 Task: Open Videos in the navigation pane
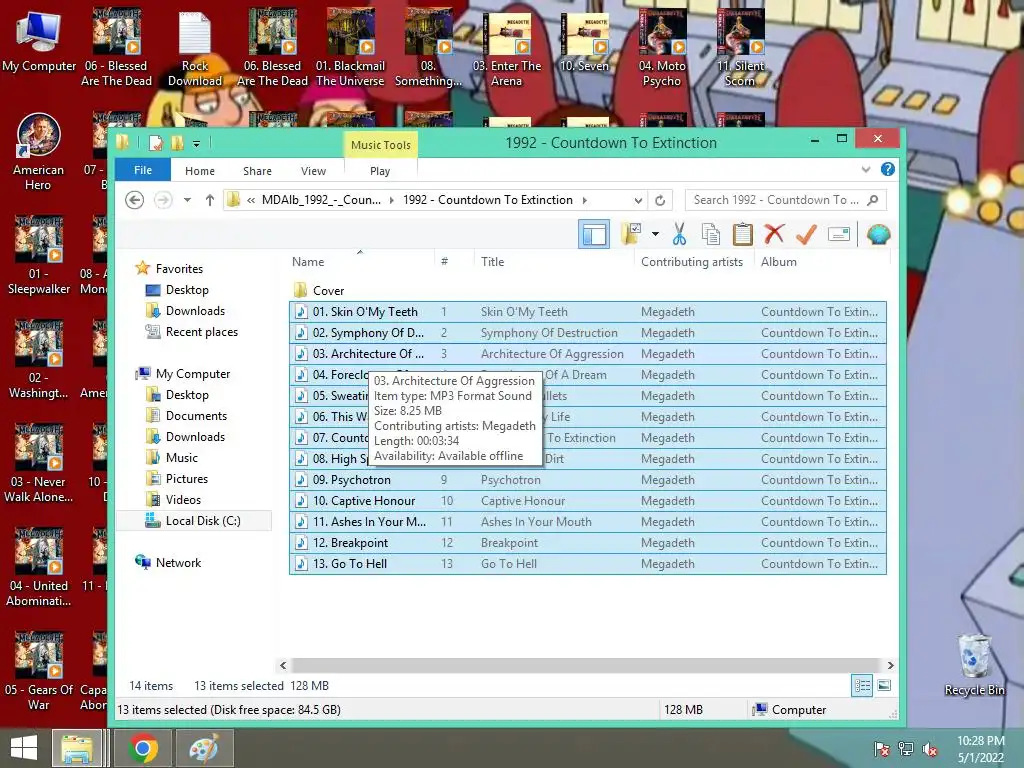click(x=183, y=500)
